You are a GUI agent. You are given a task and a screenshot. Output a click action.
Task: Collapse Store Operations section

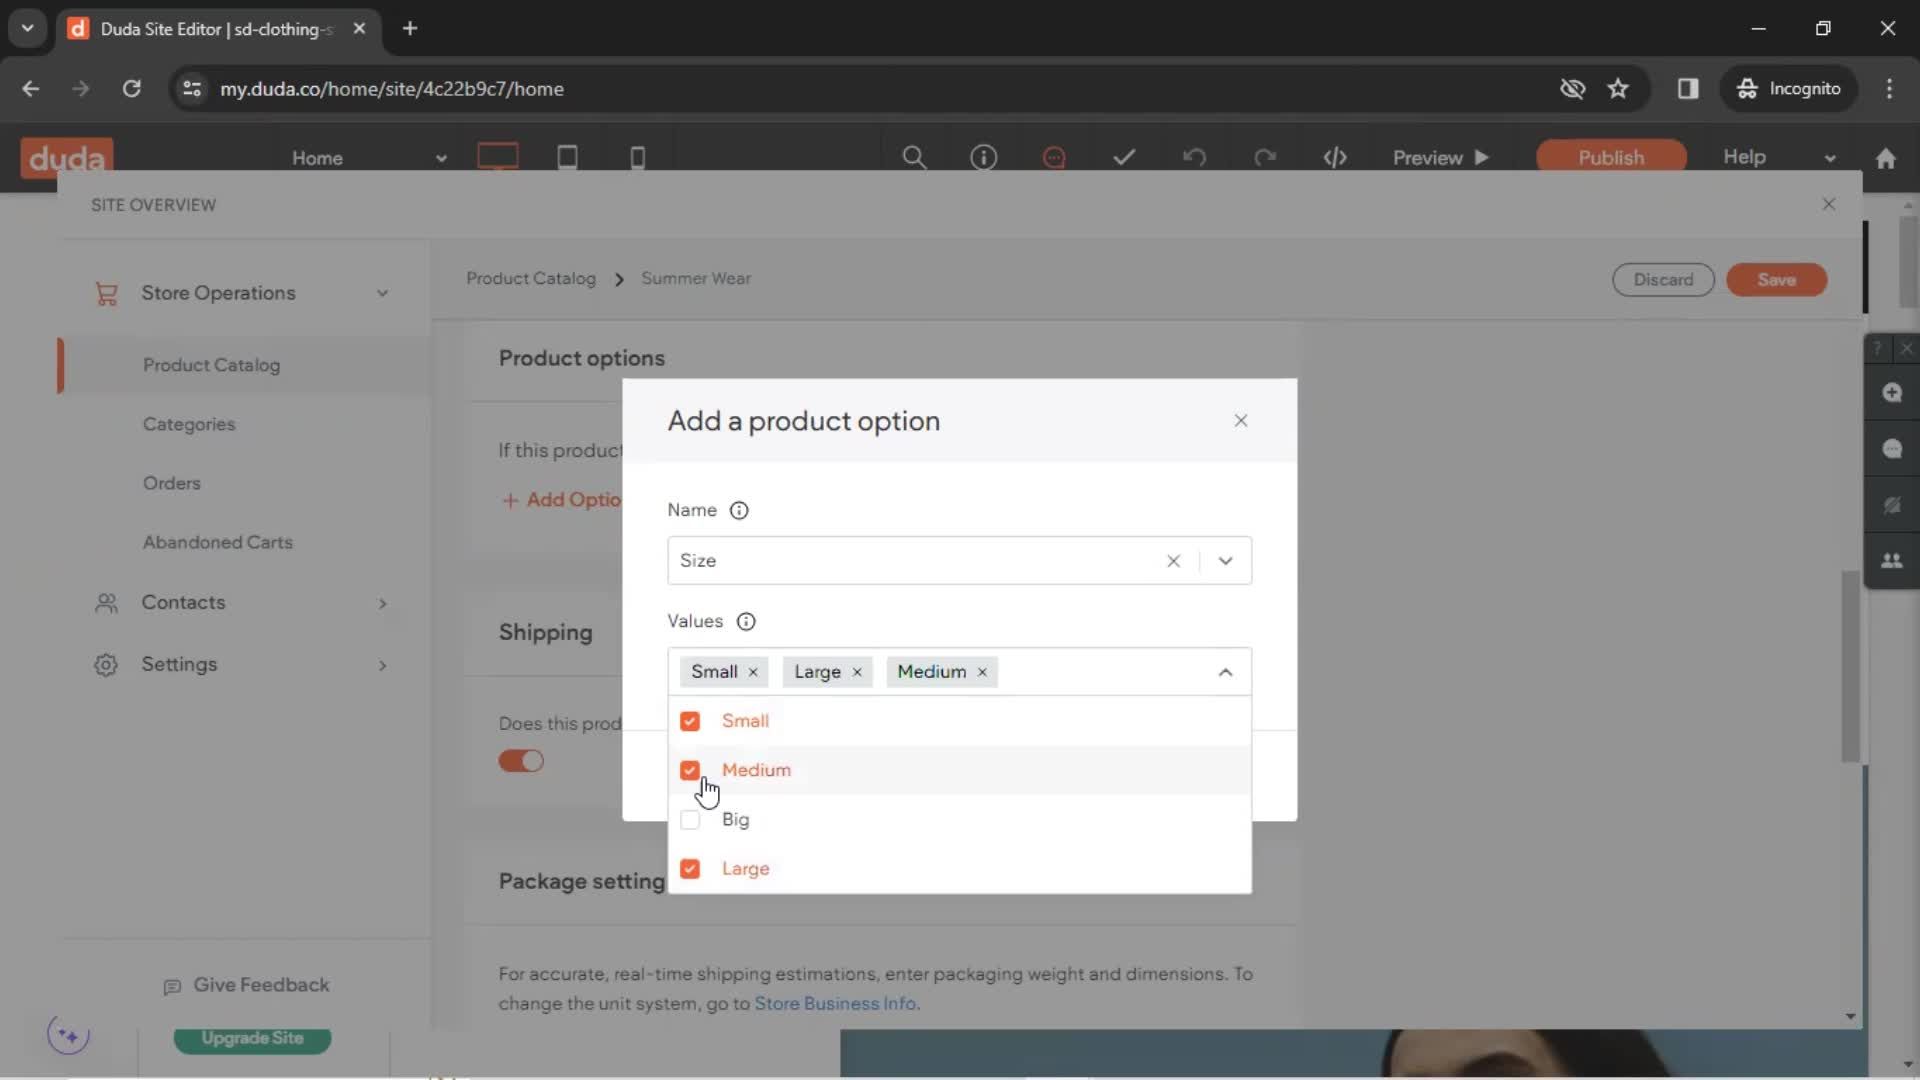pyautogui.click(x=382, y=294)
